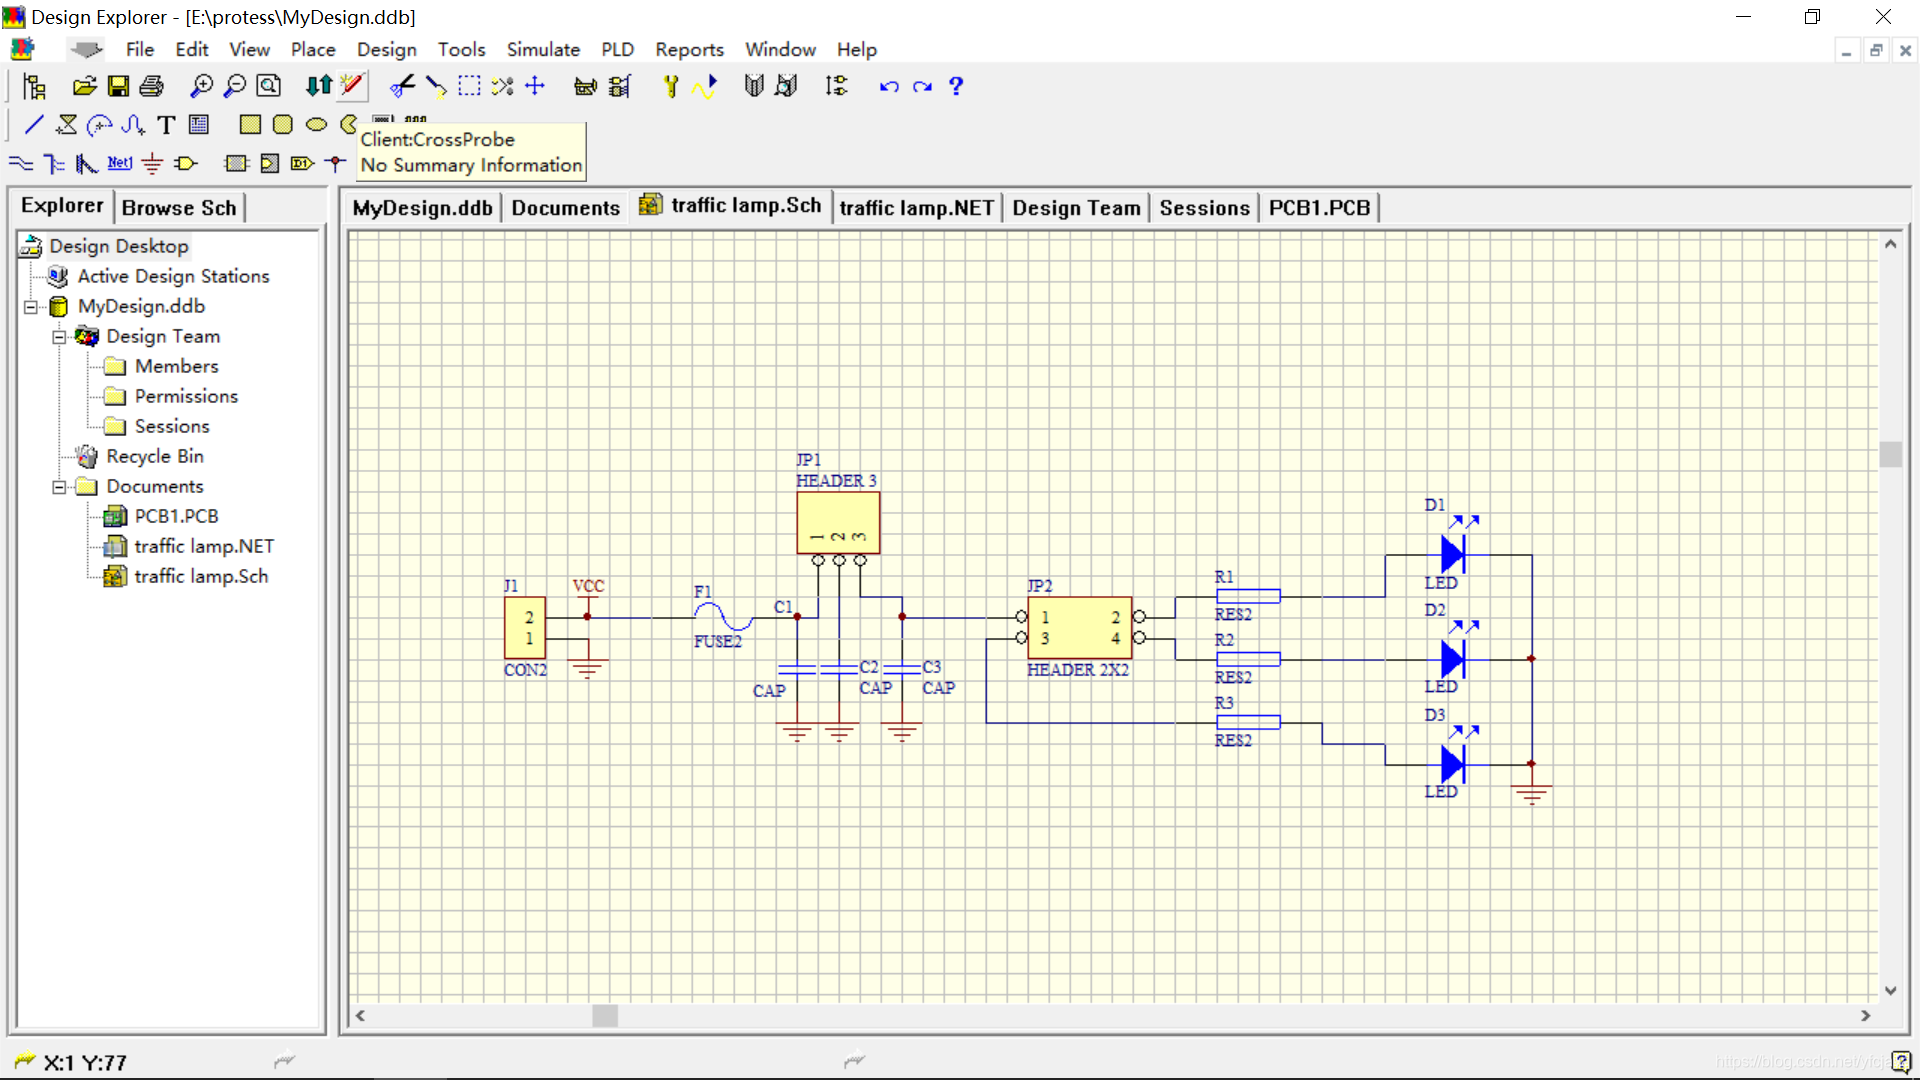Screen dimensions: 1920x1080
Task: Select the Recycle Bin tree item
Action: coord(155,456)
